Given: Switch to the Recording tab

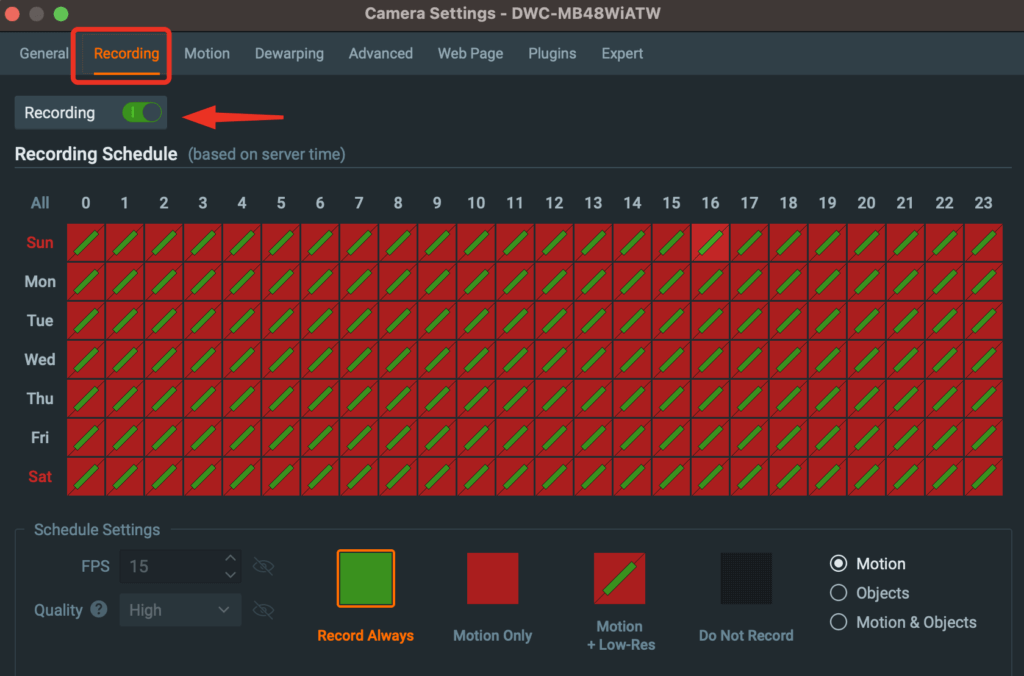Looking at the screenshot, I should (127, 54).
